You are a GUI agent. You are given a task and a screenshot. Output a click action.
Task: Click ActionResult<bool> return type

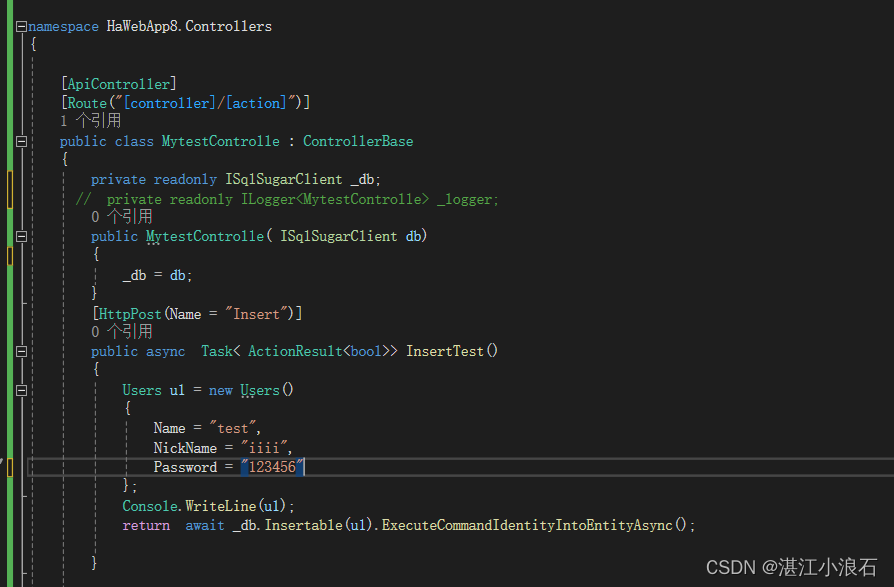tap(319, 352)
